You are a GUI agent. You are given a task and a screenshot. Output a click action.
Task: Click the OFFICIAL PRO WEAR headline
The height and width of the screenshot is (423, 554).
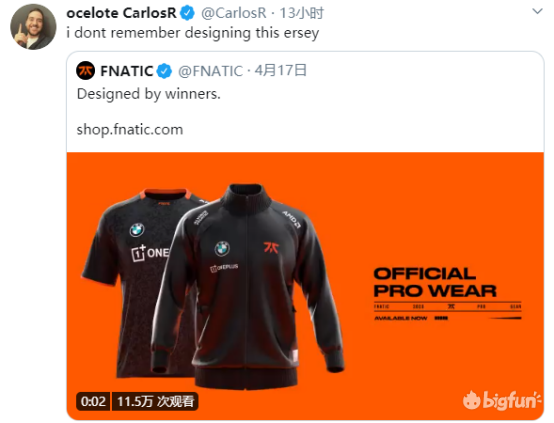pos(435,283)
